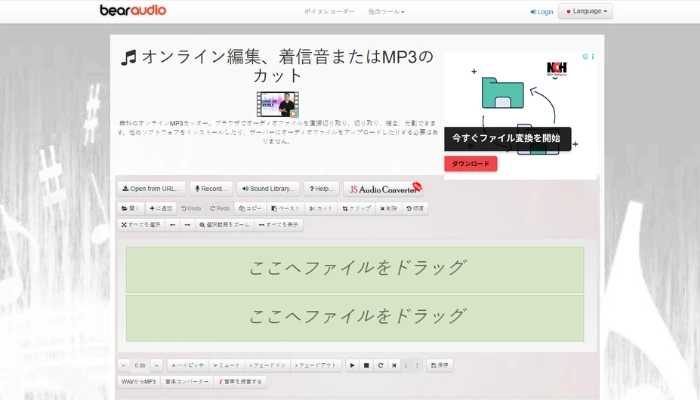Click the 0 db volume value

click(x=140, y=365)
